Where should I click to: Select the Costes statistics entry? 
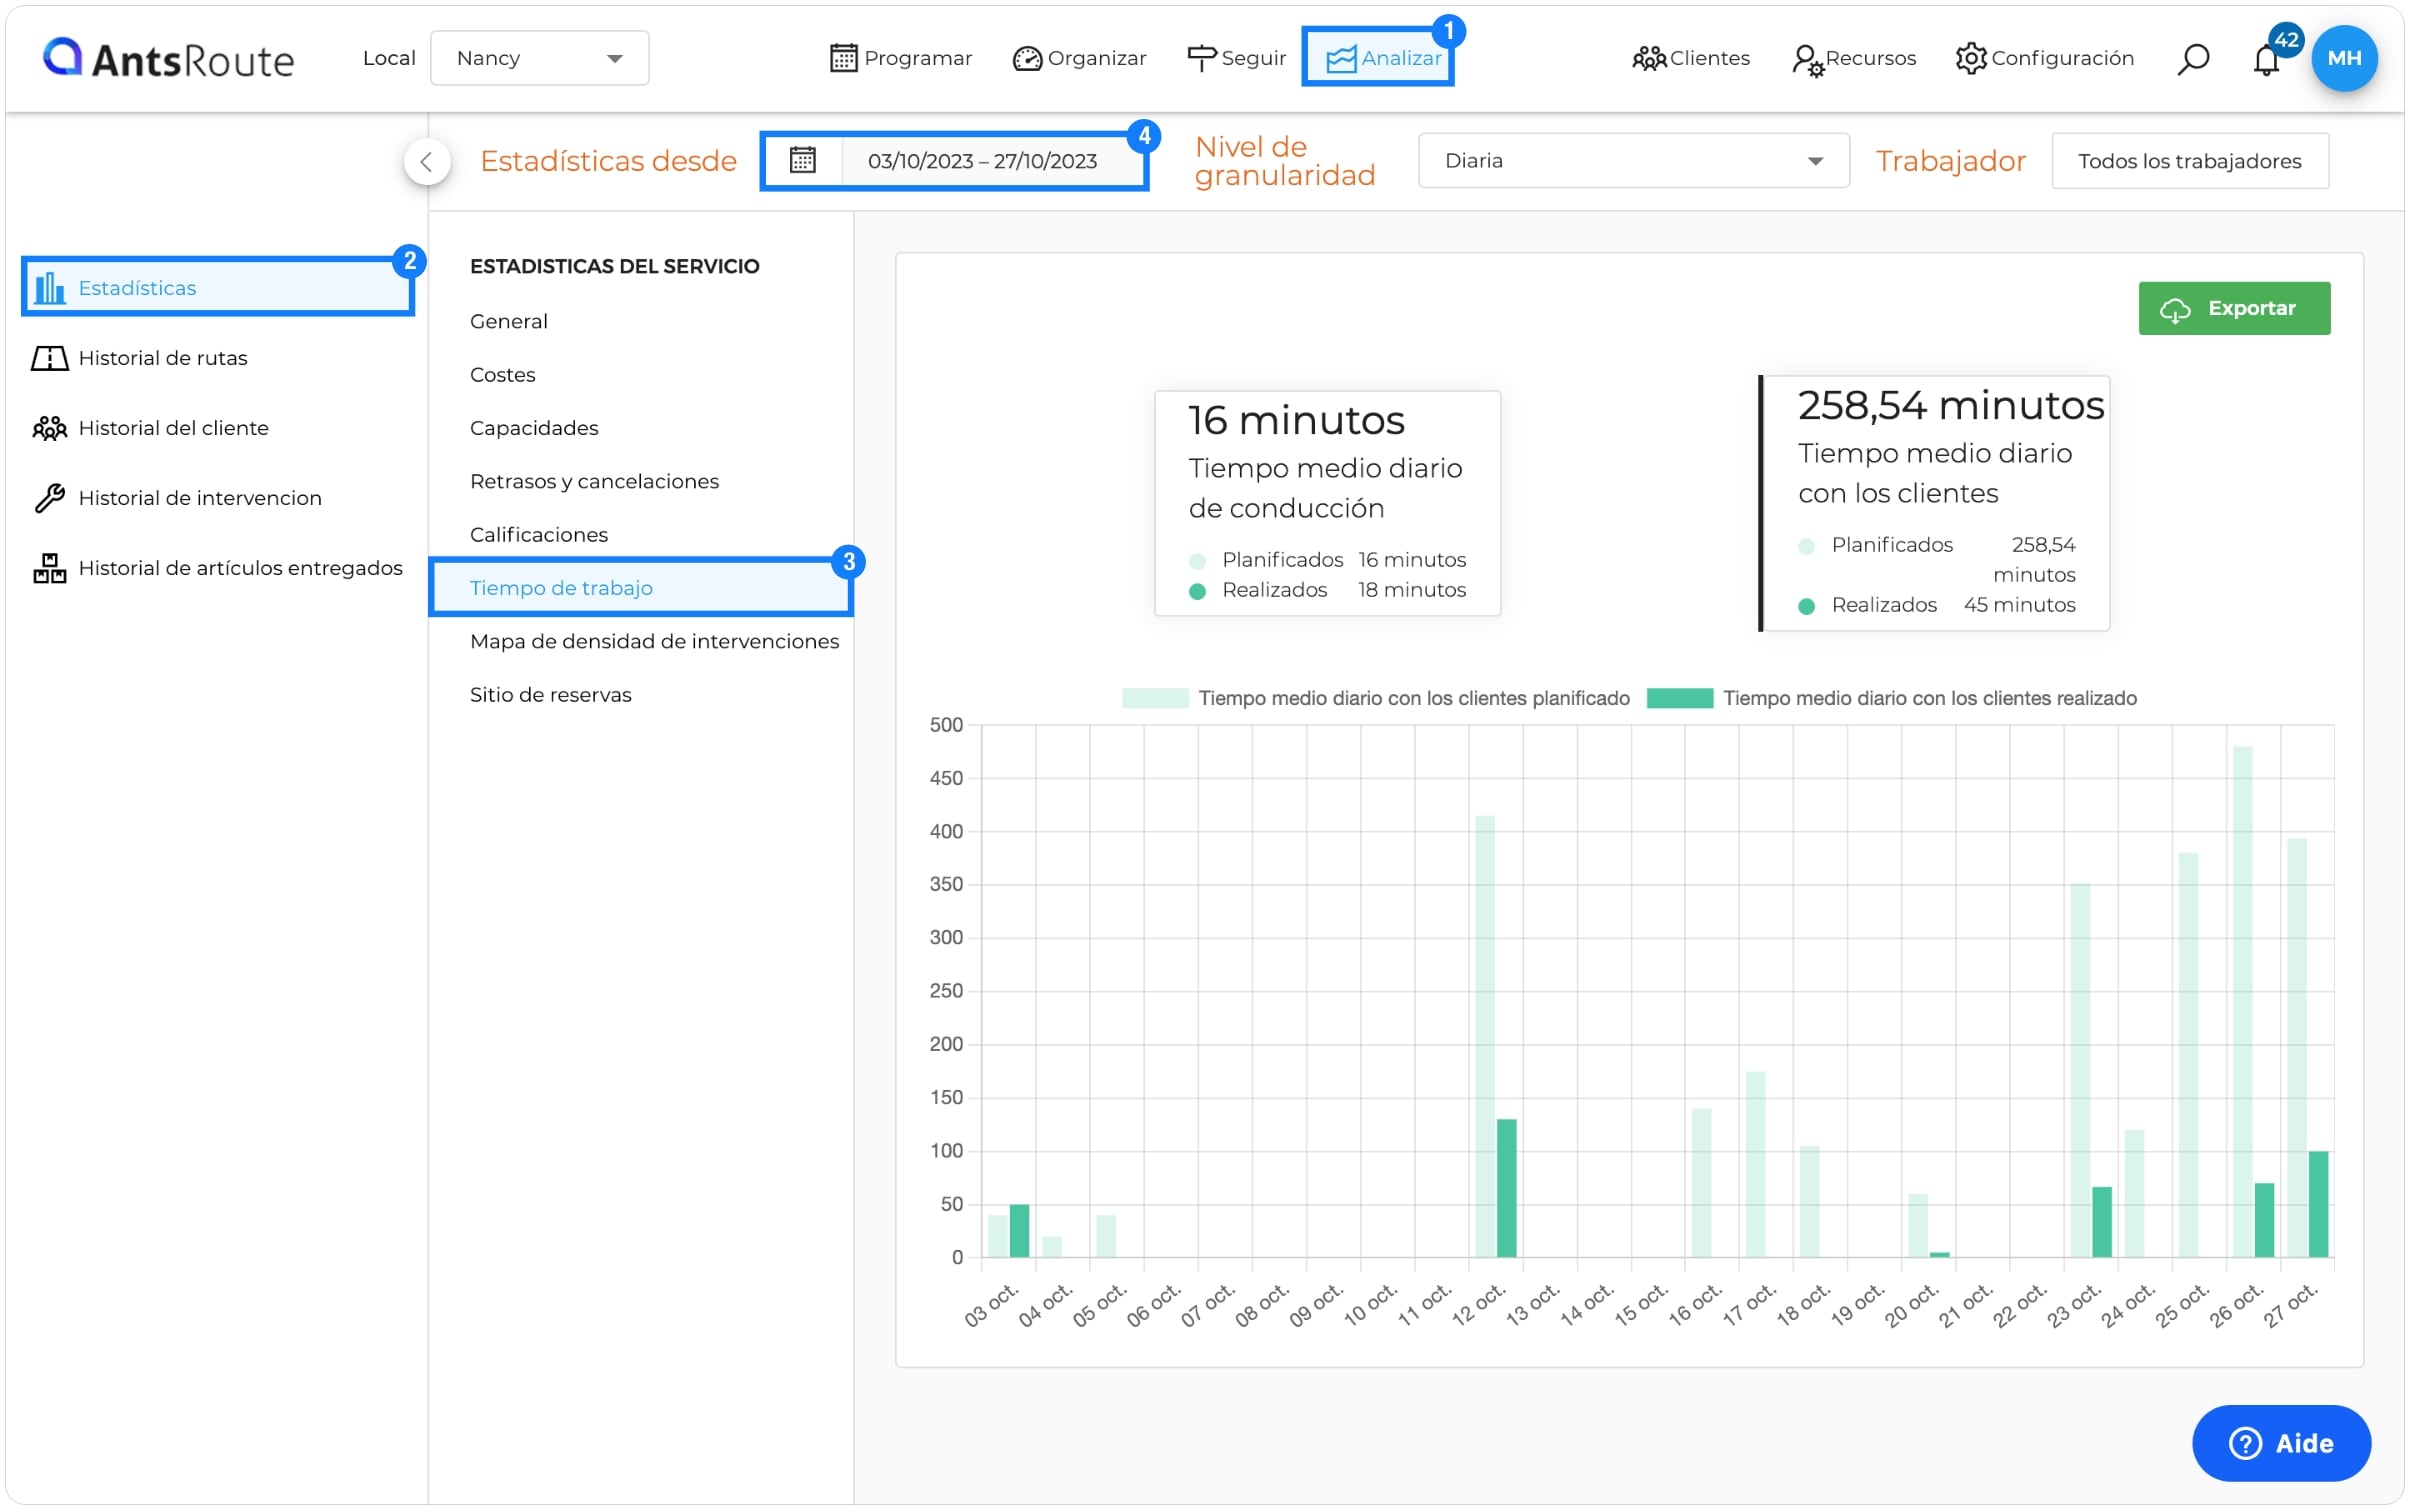pos(503,374)
